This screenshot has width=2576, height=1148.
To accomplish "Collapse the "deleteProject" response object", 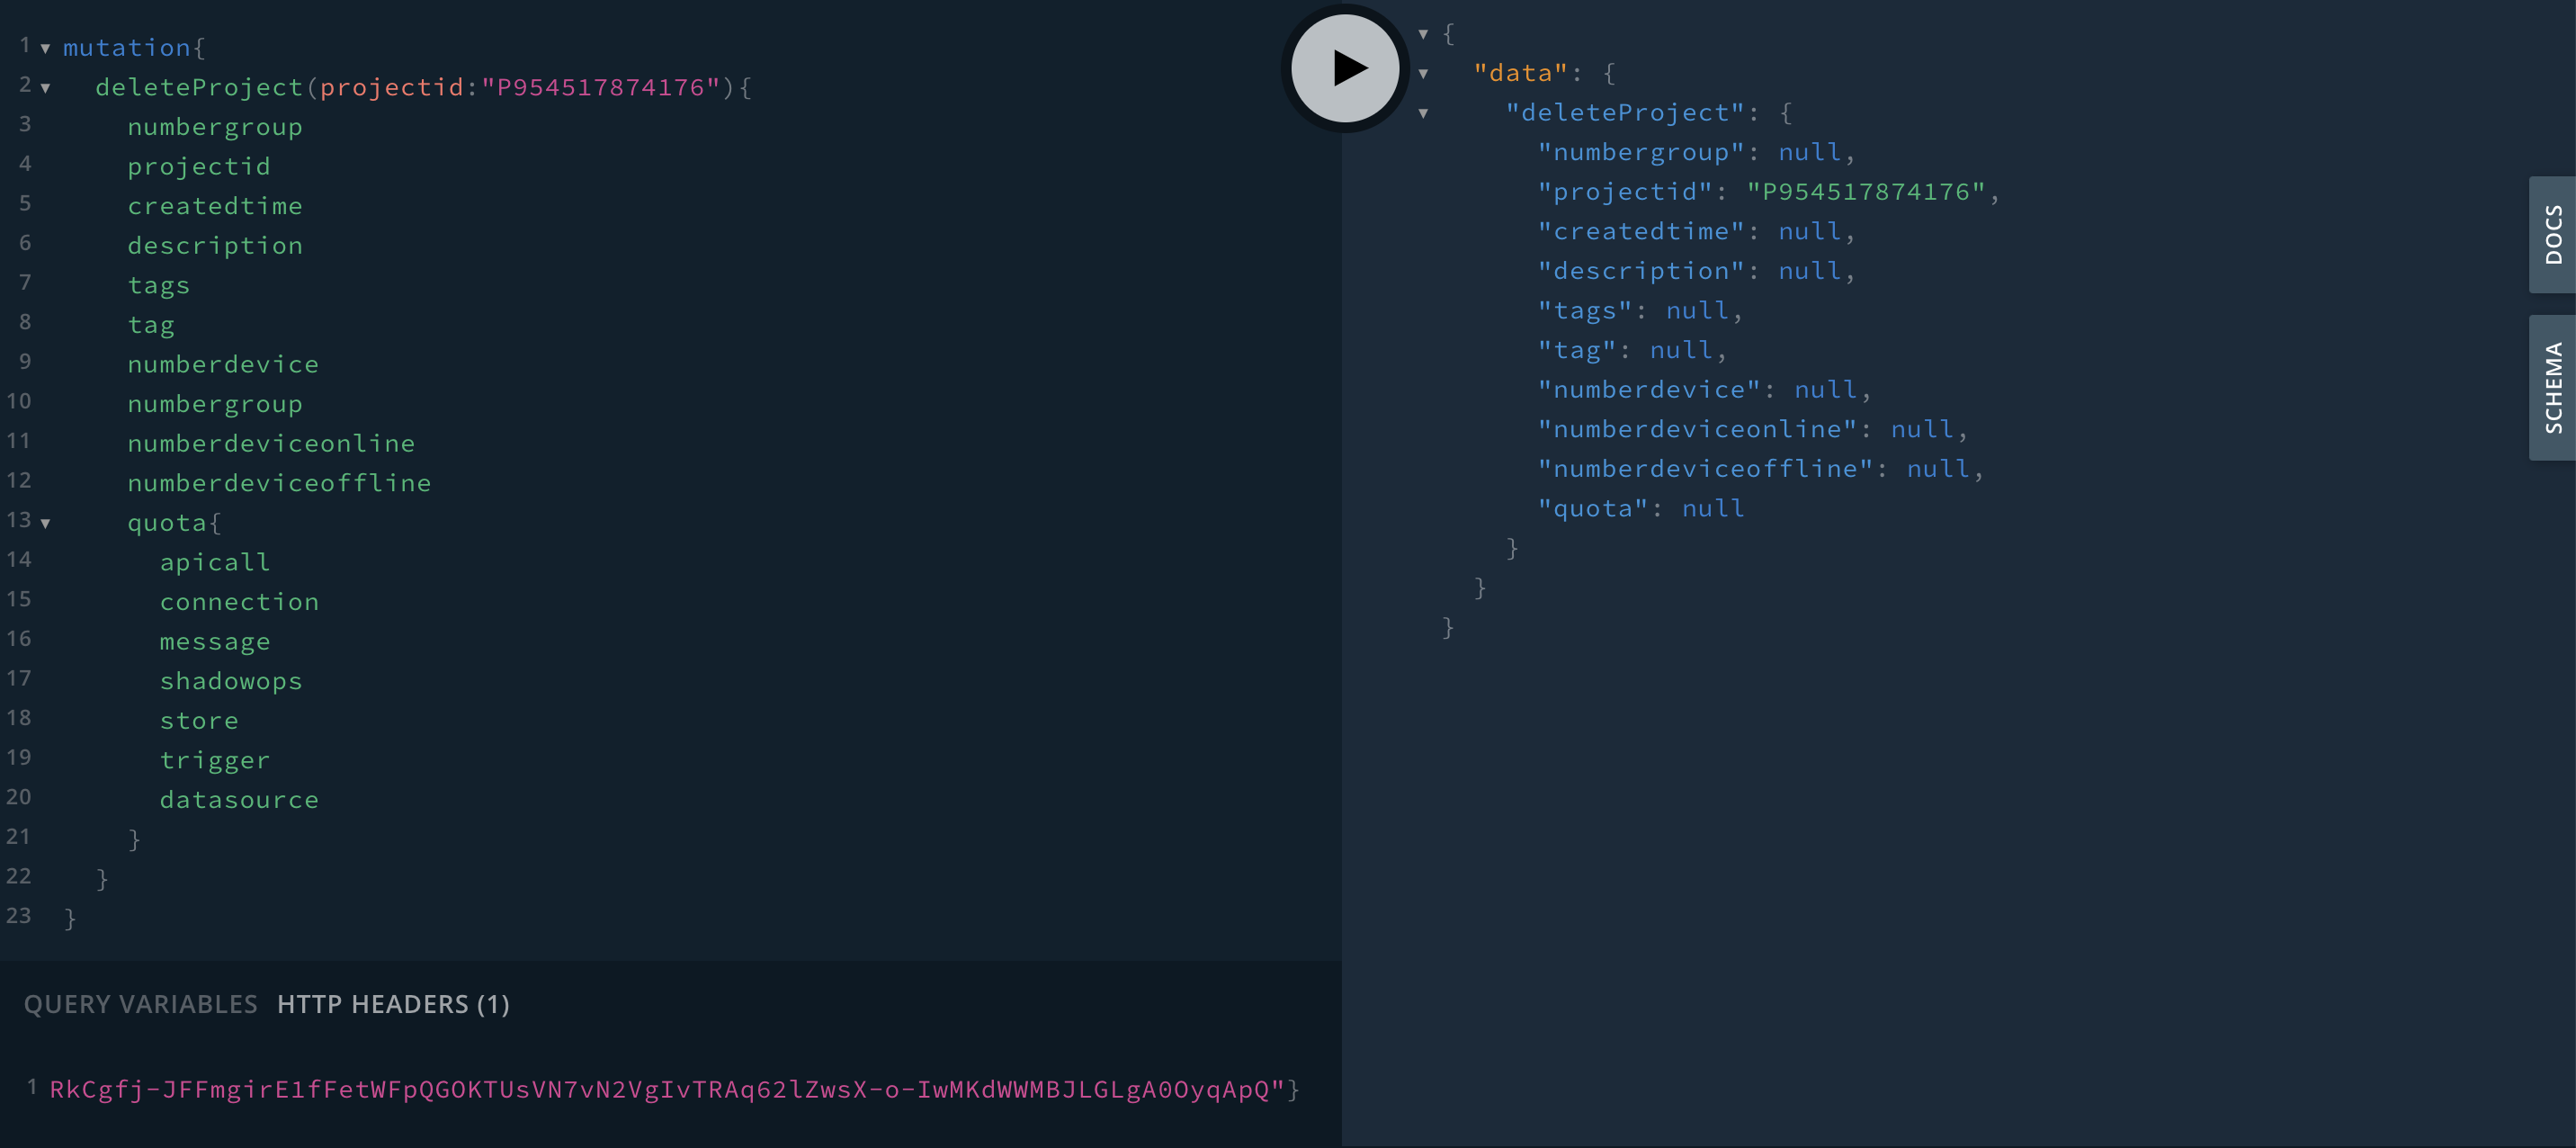I will pos(1423,113).
